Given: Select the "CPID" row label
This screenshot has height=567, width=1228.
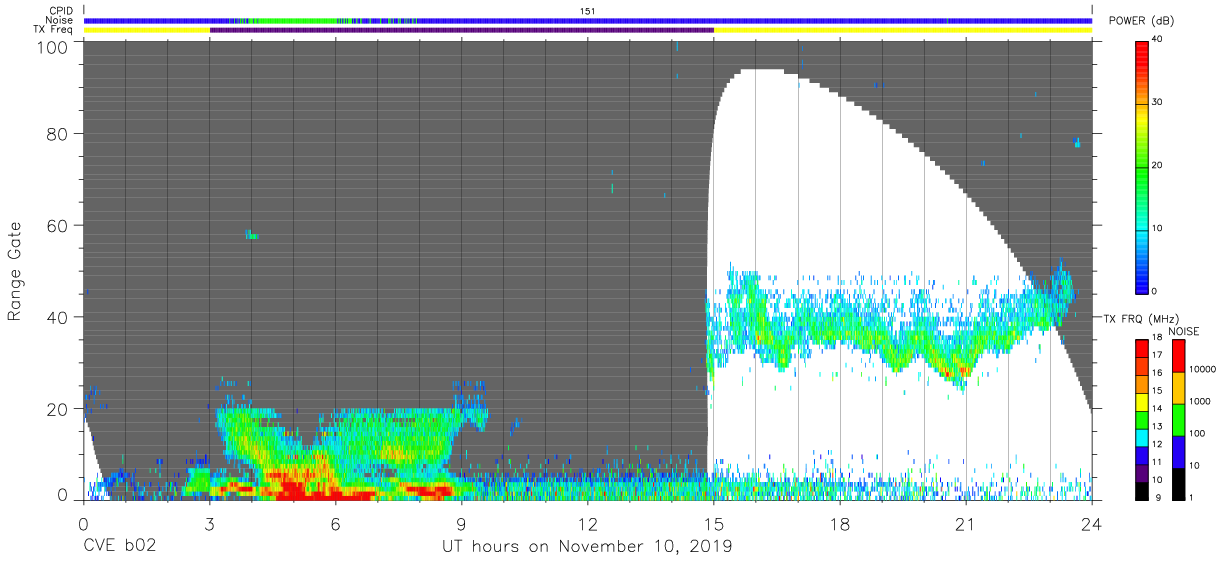Looking at the screenshot, I should 62,11.
